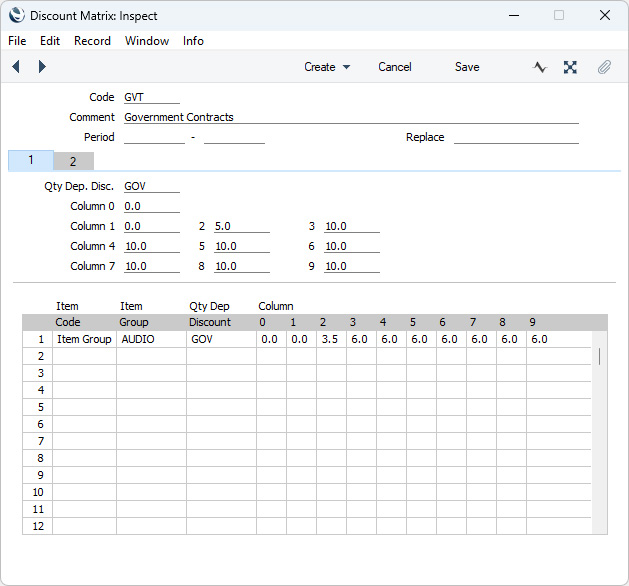Open the Edit menu
The height and width of the screenshot is (586, 629).
[x=50, y=41]
